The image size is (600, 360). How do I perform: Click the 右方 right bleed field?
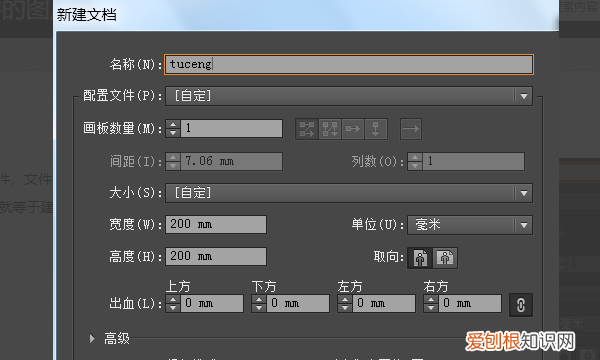(x=470, y=303)
